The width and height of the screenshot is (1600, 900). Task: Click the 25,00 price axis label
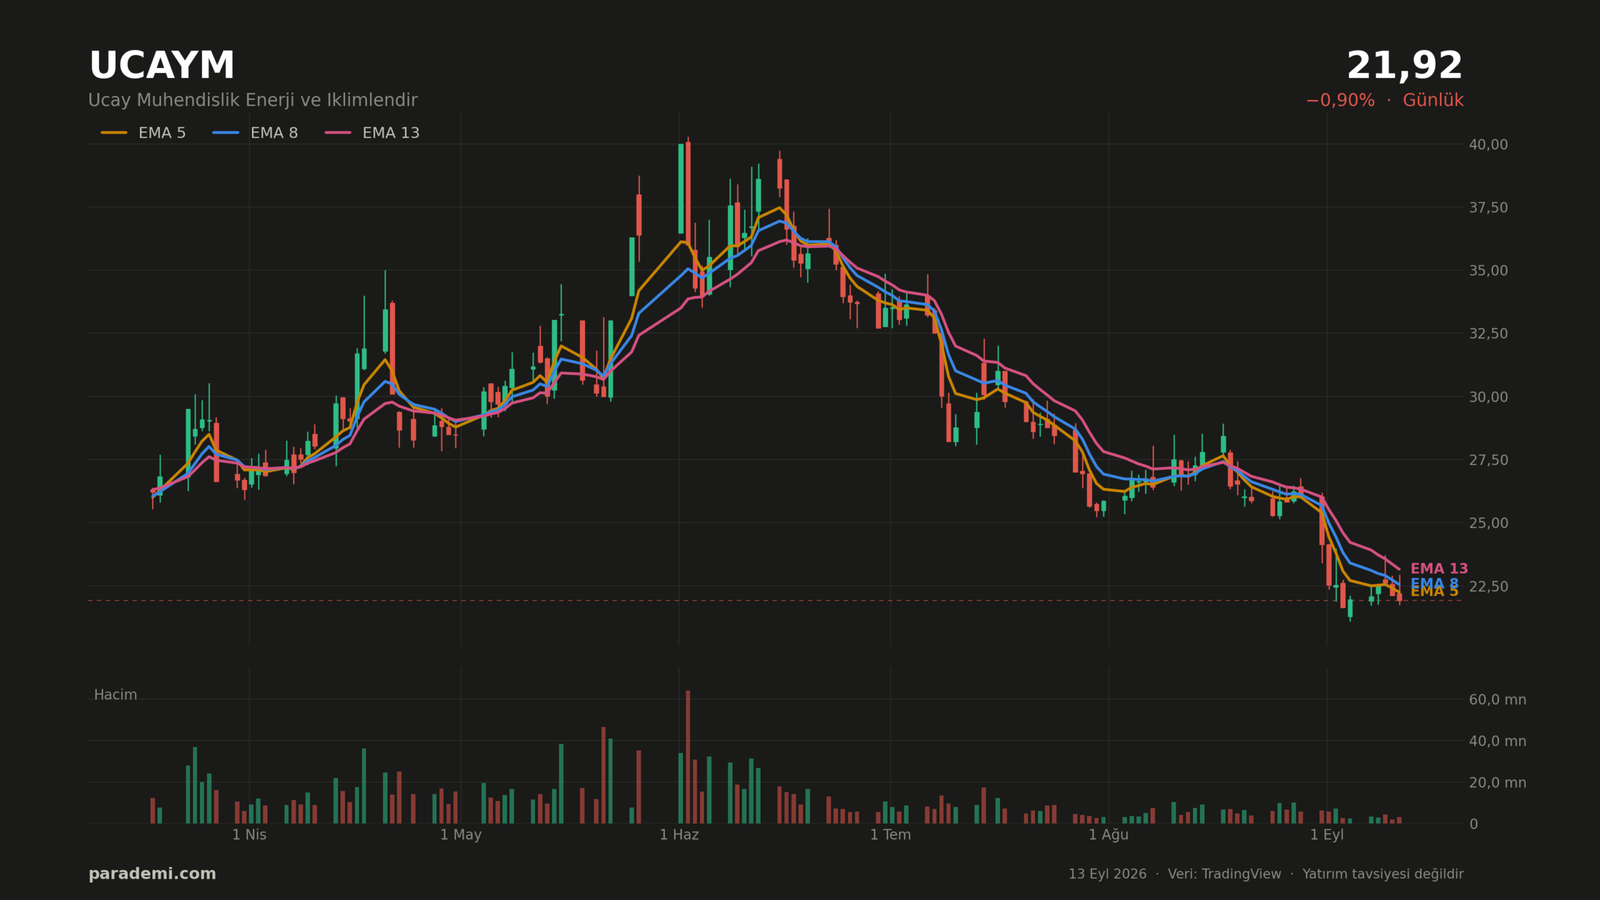pyautogui.click(x=1488, y=523)
